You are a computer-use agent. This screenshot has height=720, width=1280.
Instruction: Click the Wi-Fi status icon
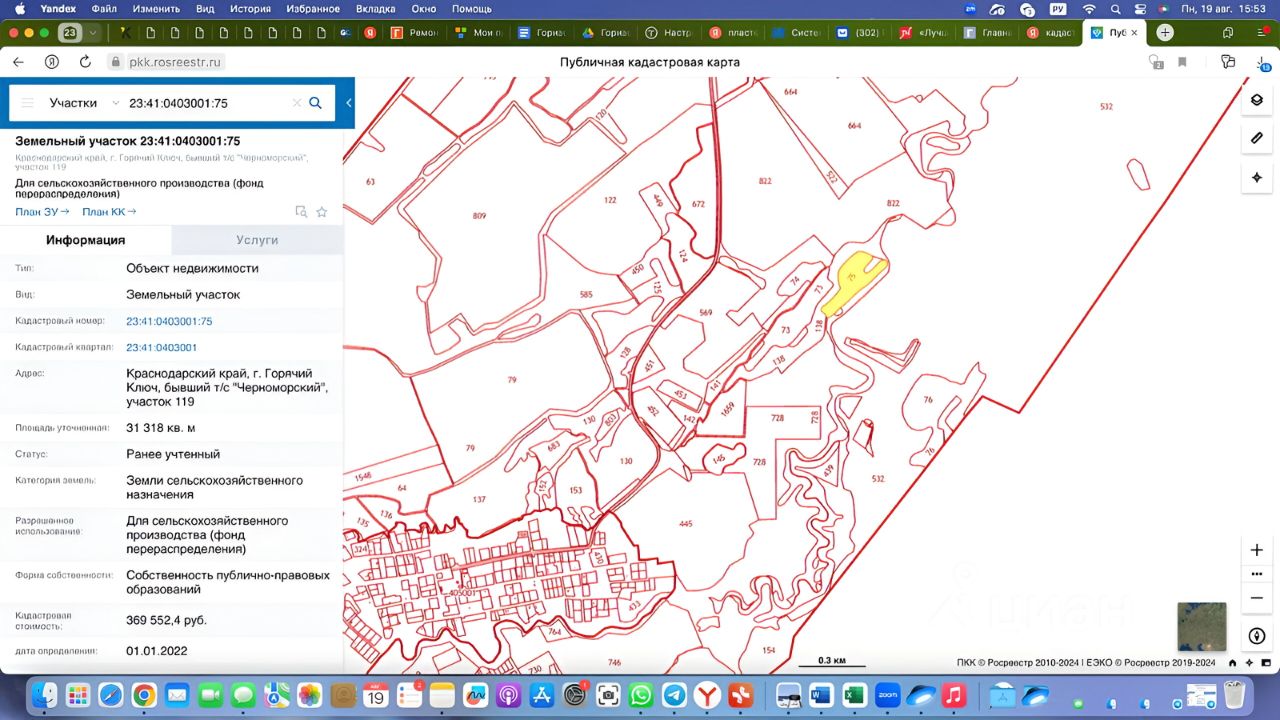coord(1089,8)
